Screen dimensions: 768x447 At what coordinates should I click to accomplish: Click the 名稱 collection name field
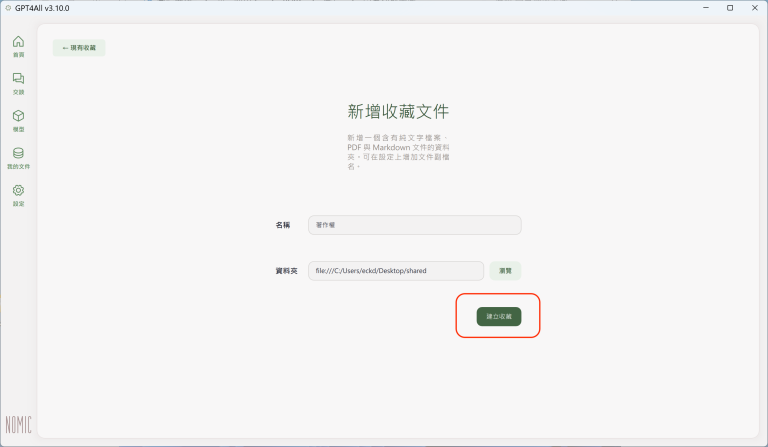tap(414, 225)
